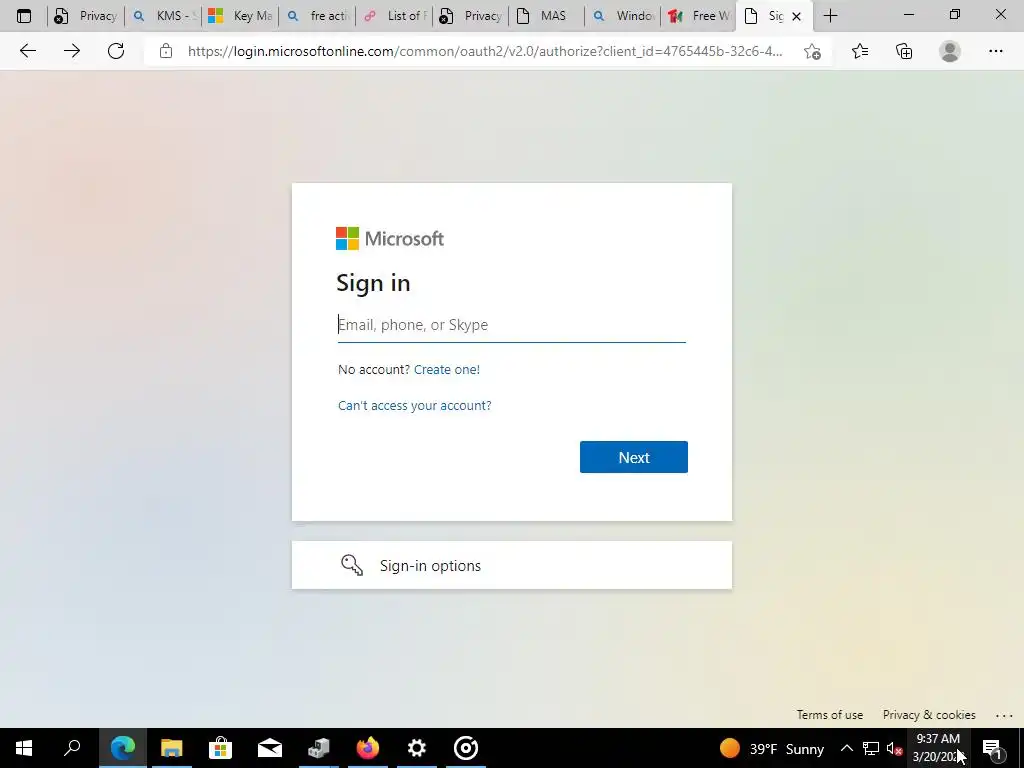Image resolution: width=1024 pixels, height=768 pixels.
Task: Click the Create one! link
Action: click(x=447, y=370)
